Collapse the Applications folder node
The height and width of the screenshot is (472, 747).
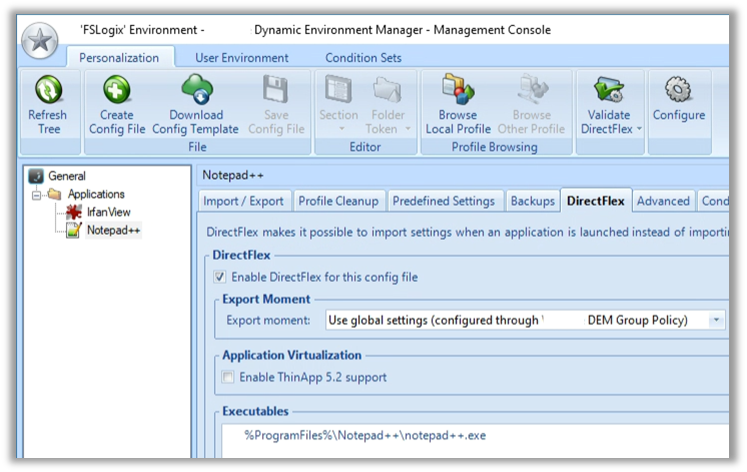tap(37, 194)
